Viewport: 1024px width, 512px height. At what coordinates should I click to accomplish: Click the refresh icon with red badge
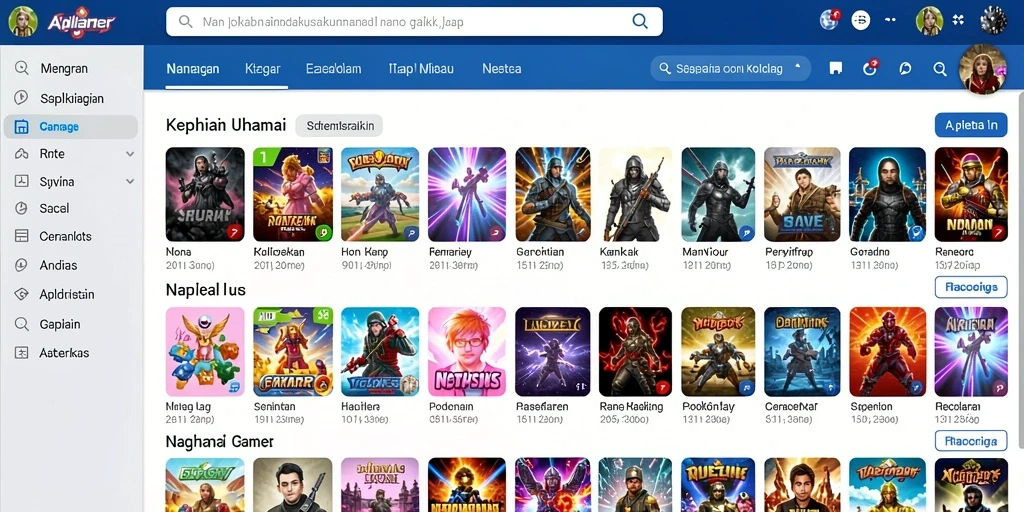click(870, 68)
